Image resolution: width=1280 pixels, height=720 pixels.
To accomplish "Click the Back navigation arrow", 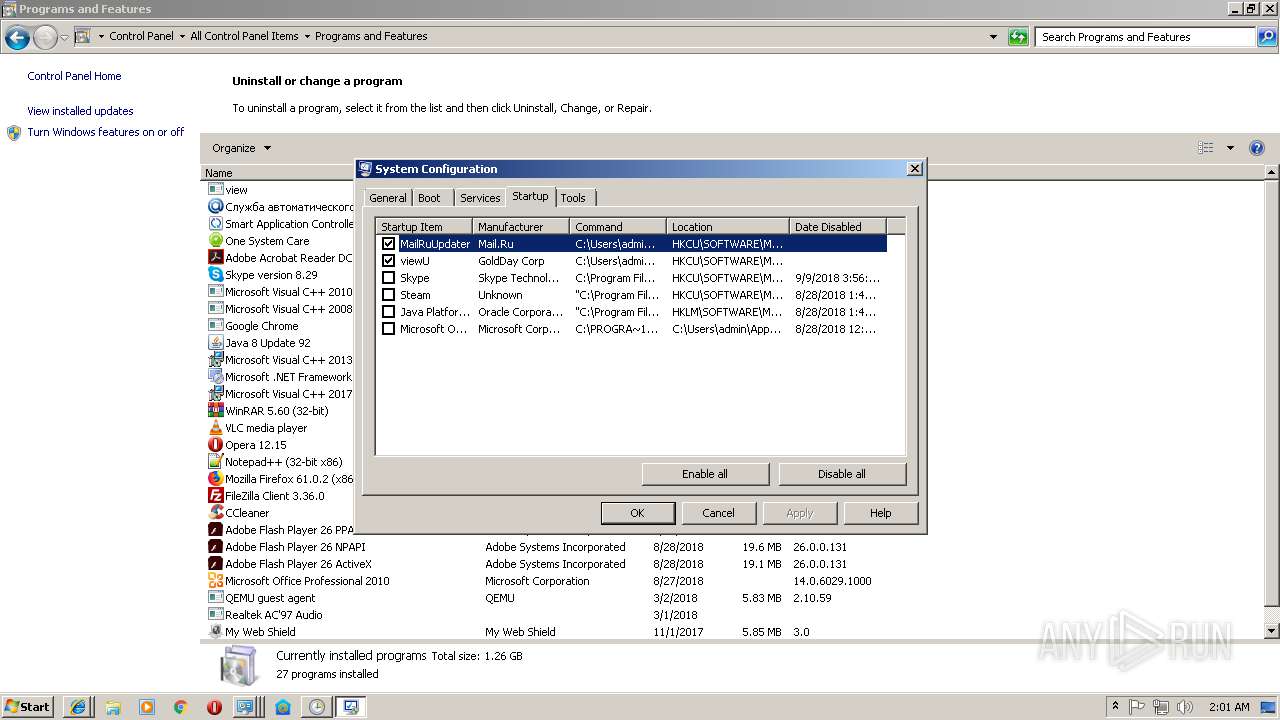I will [x=17, y=38].
